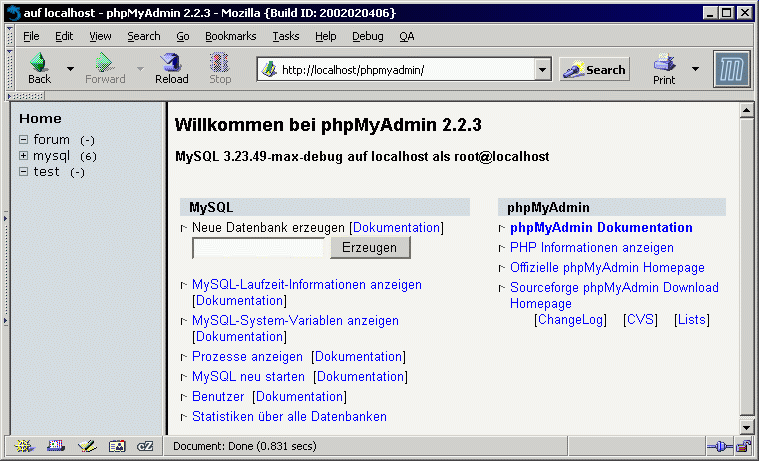
Task: Open the QA menu
Action: pos(407,36)
